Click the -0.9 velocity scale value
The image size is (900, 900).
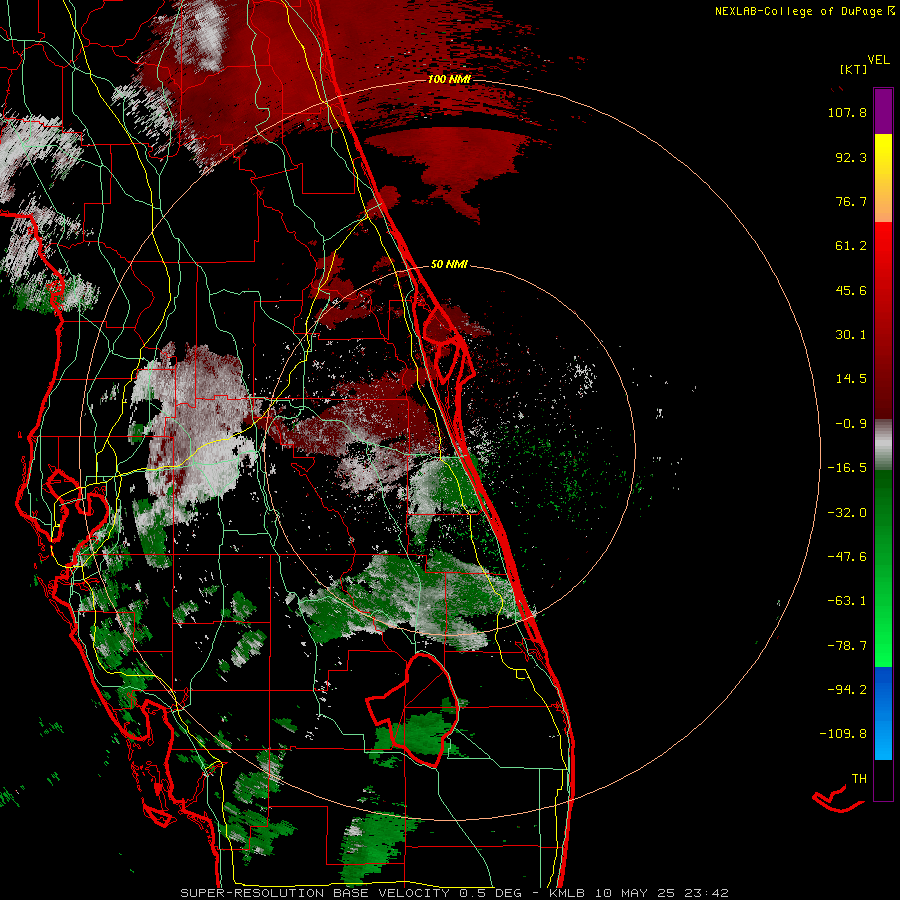tap(851, 424)
